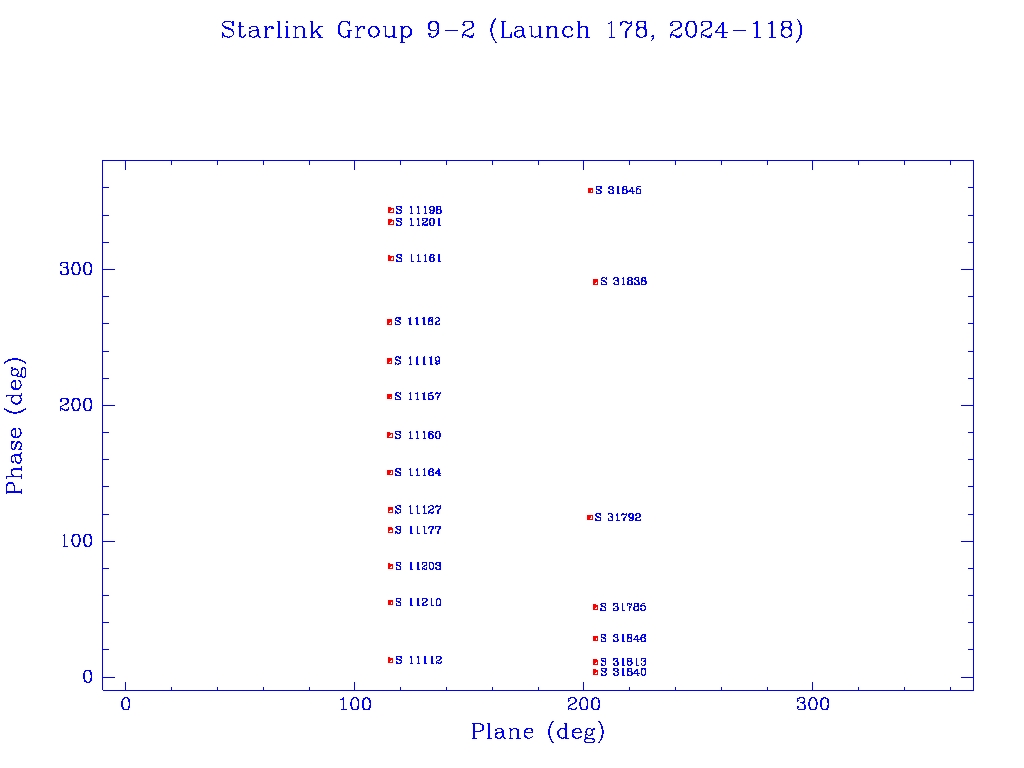Image resolution: width=1024 pixels, height=768 pixels.
Task: Select the 'S 31840' satellite label
Action: click(623, 673)
